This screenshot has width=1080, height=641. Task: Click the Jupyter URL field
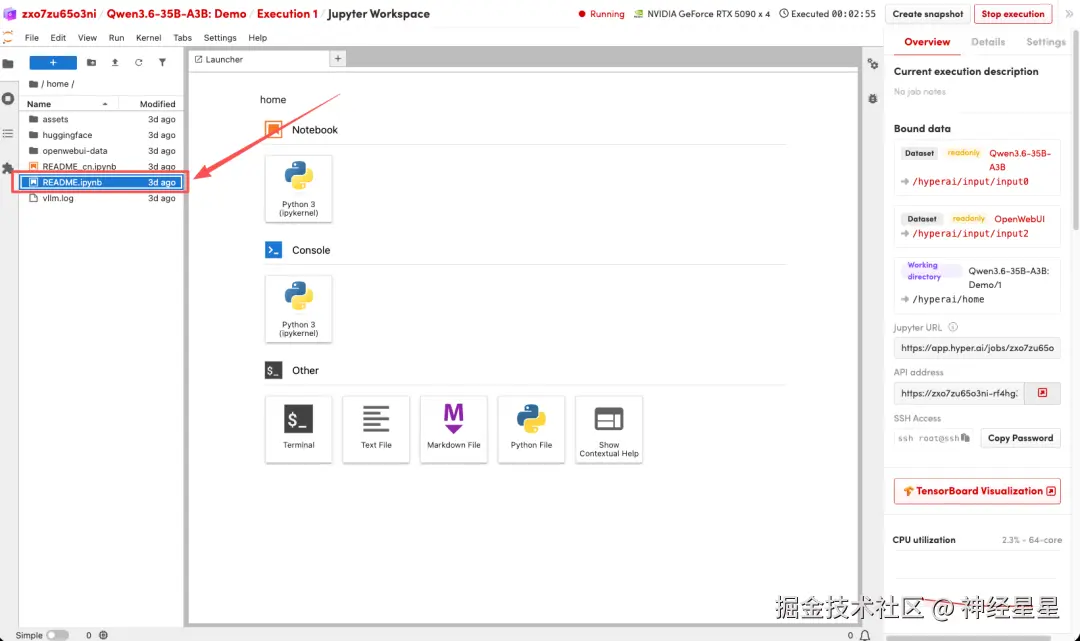pos(977,348)
